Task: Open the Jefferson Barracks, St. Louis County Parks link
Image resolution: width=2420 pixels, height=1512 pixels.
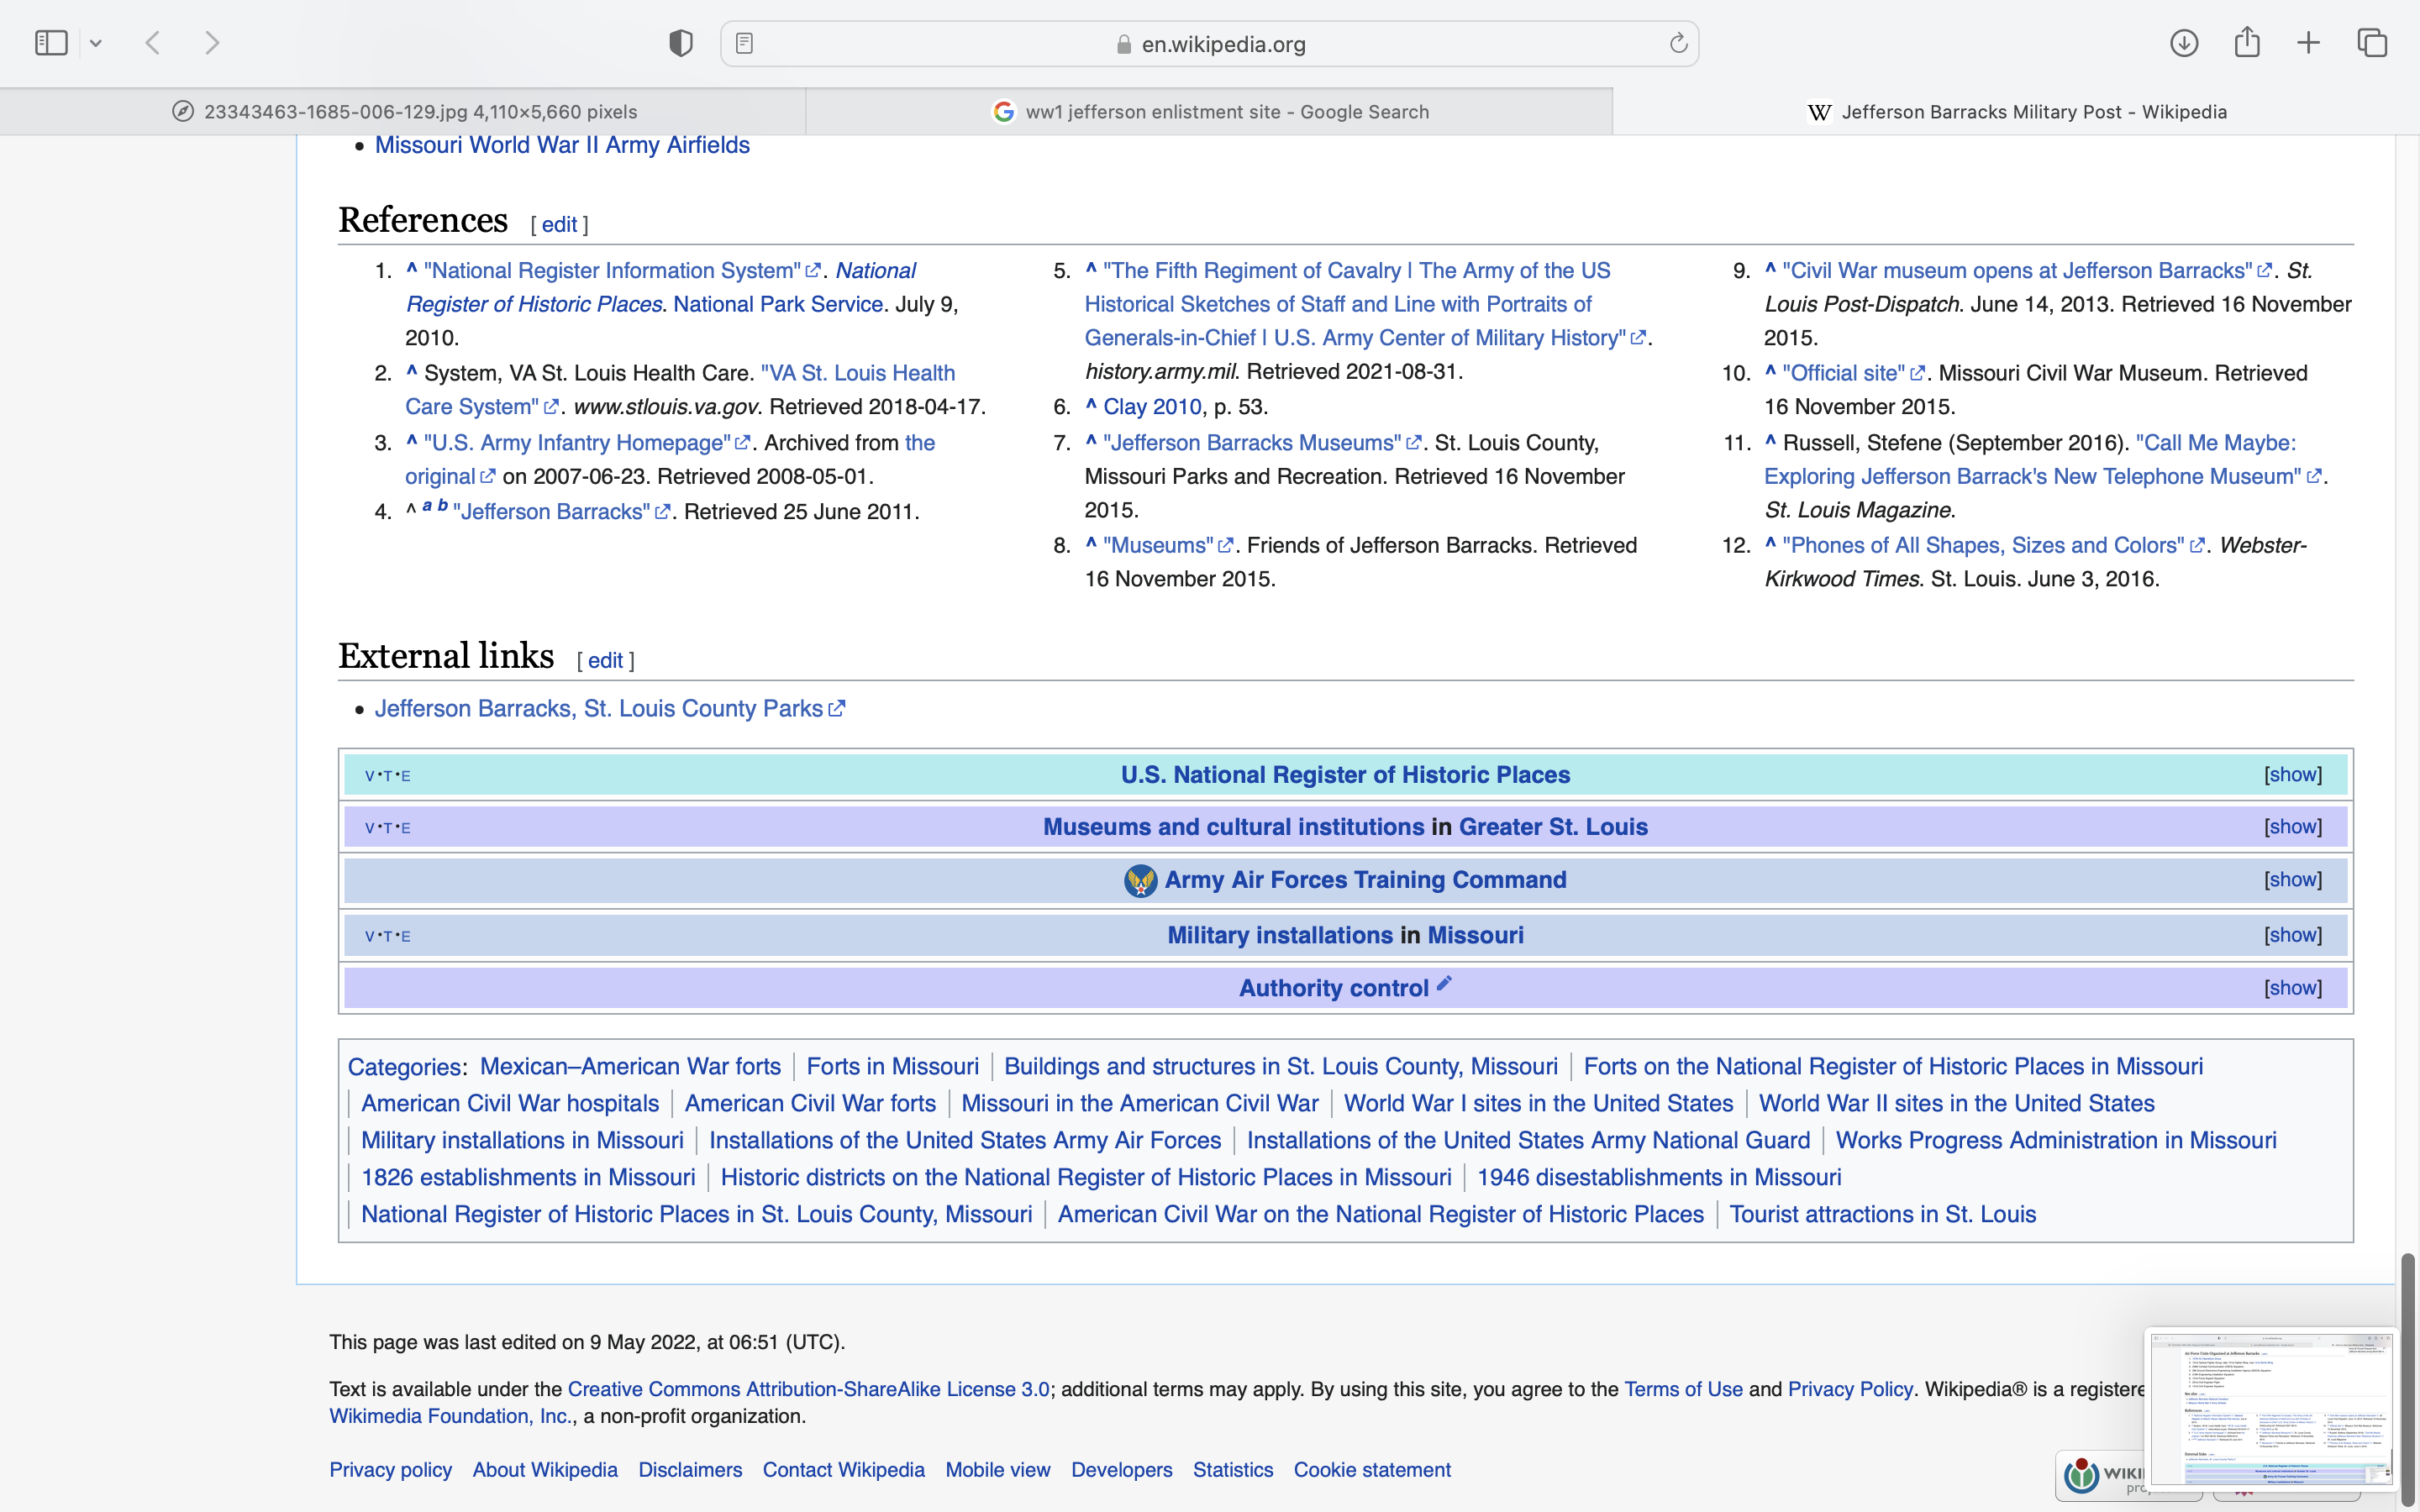Action: pos(598,709)
